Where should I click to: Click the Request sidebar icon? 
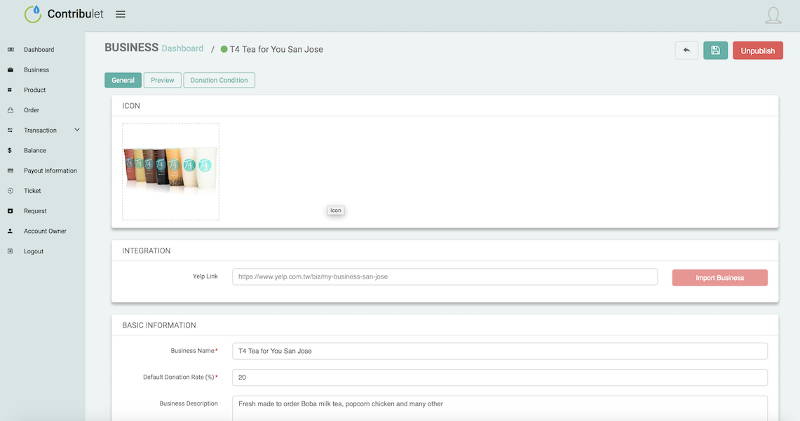(10, 211)
